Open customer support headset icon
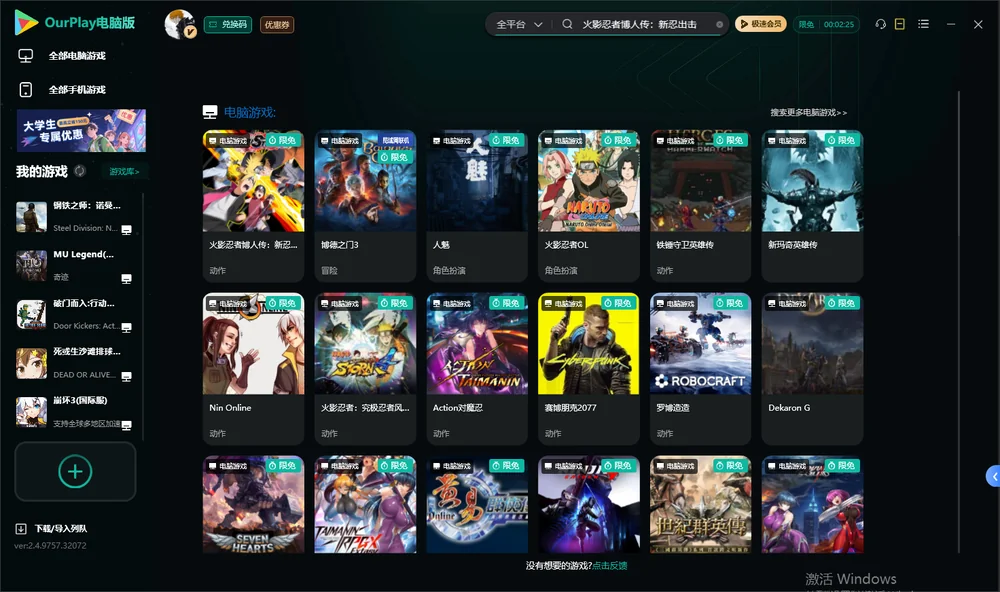 pos(881,24)
